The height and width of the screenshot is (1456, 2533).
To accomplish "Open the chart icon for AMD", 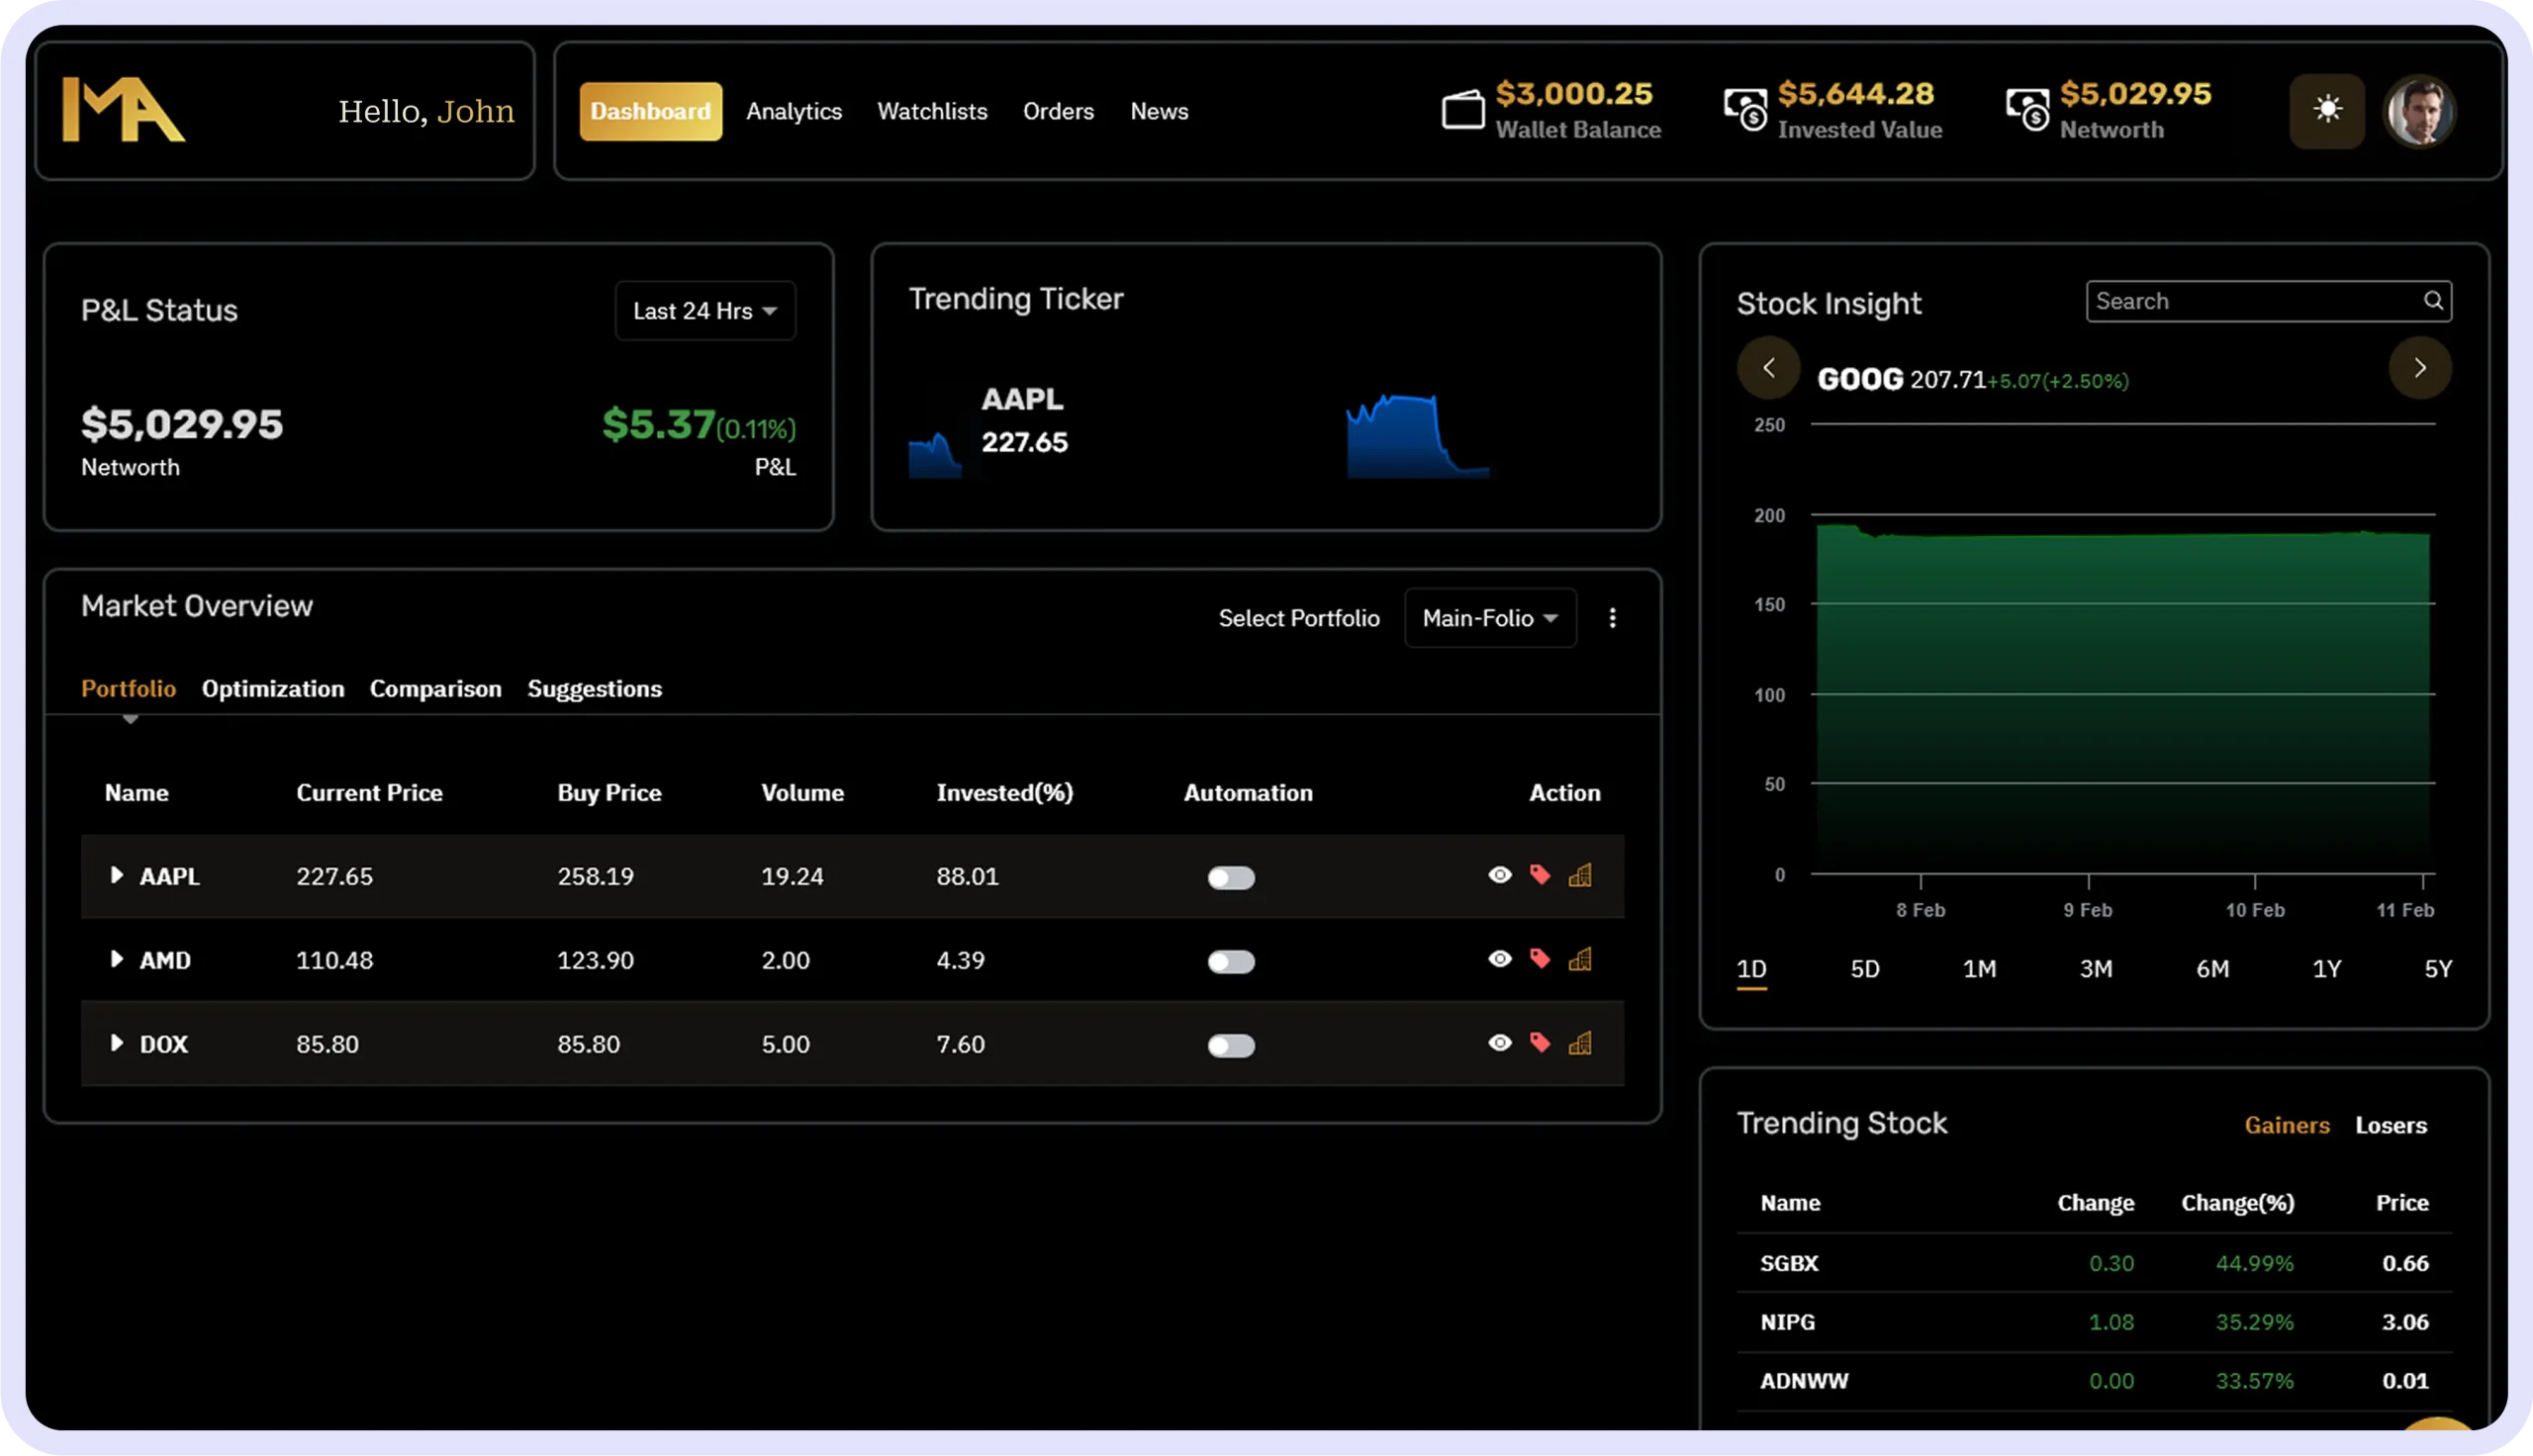I will point(1580,959).
